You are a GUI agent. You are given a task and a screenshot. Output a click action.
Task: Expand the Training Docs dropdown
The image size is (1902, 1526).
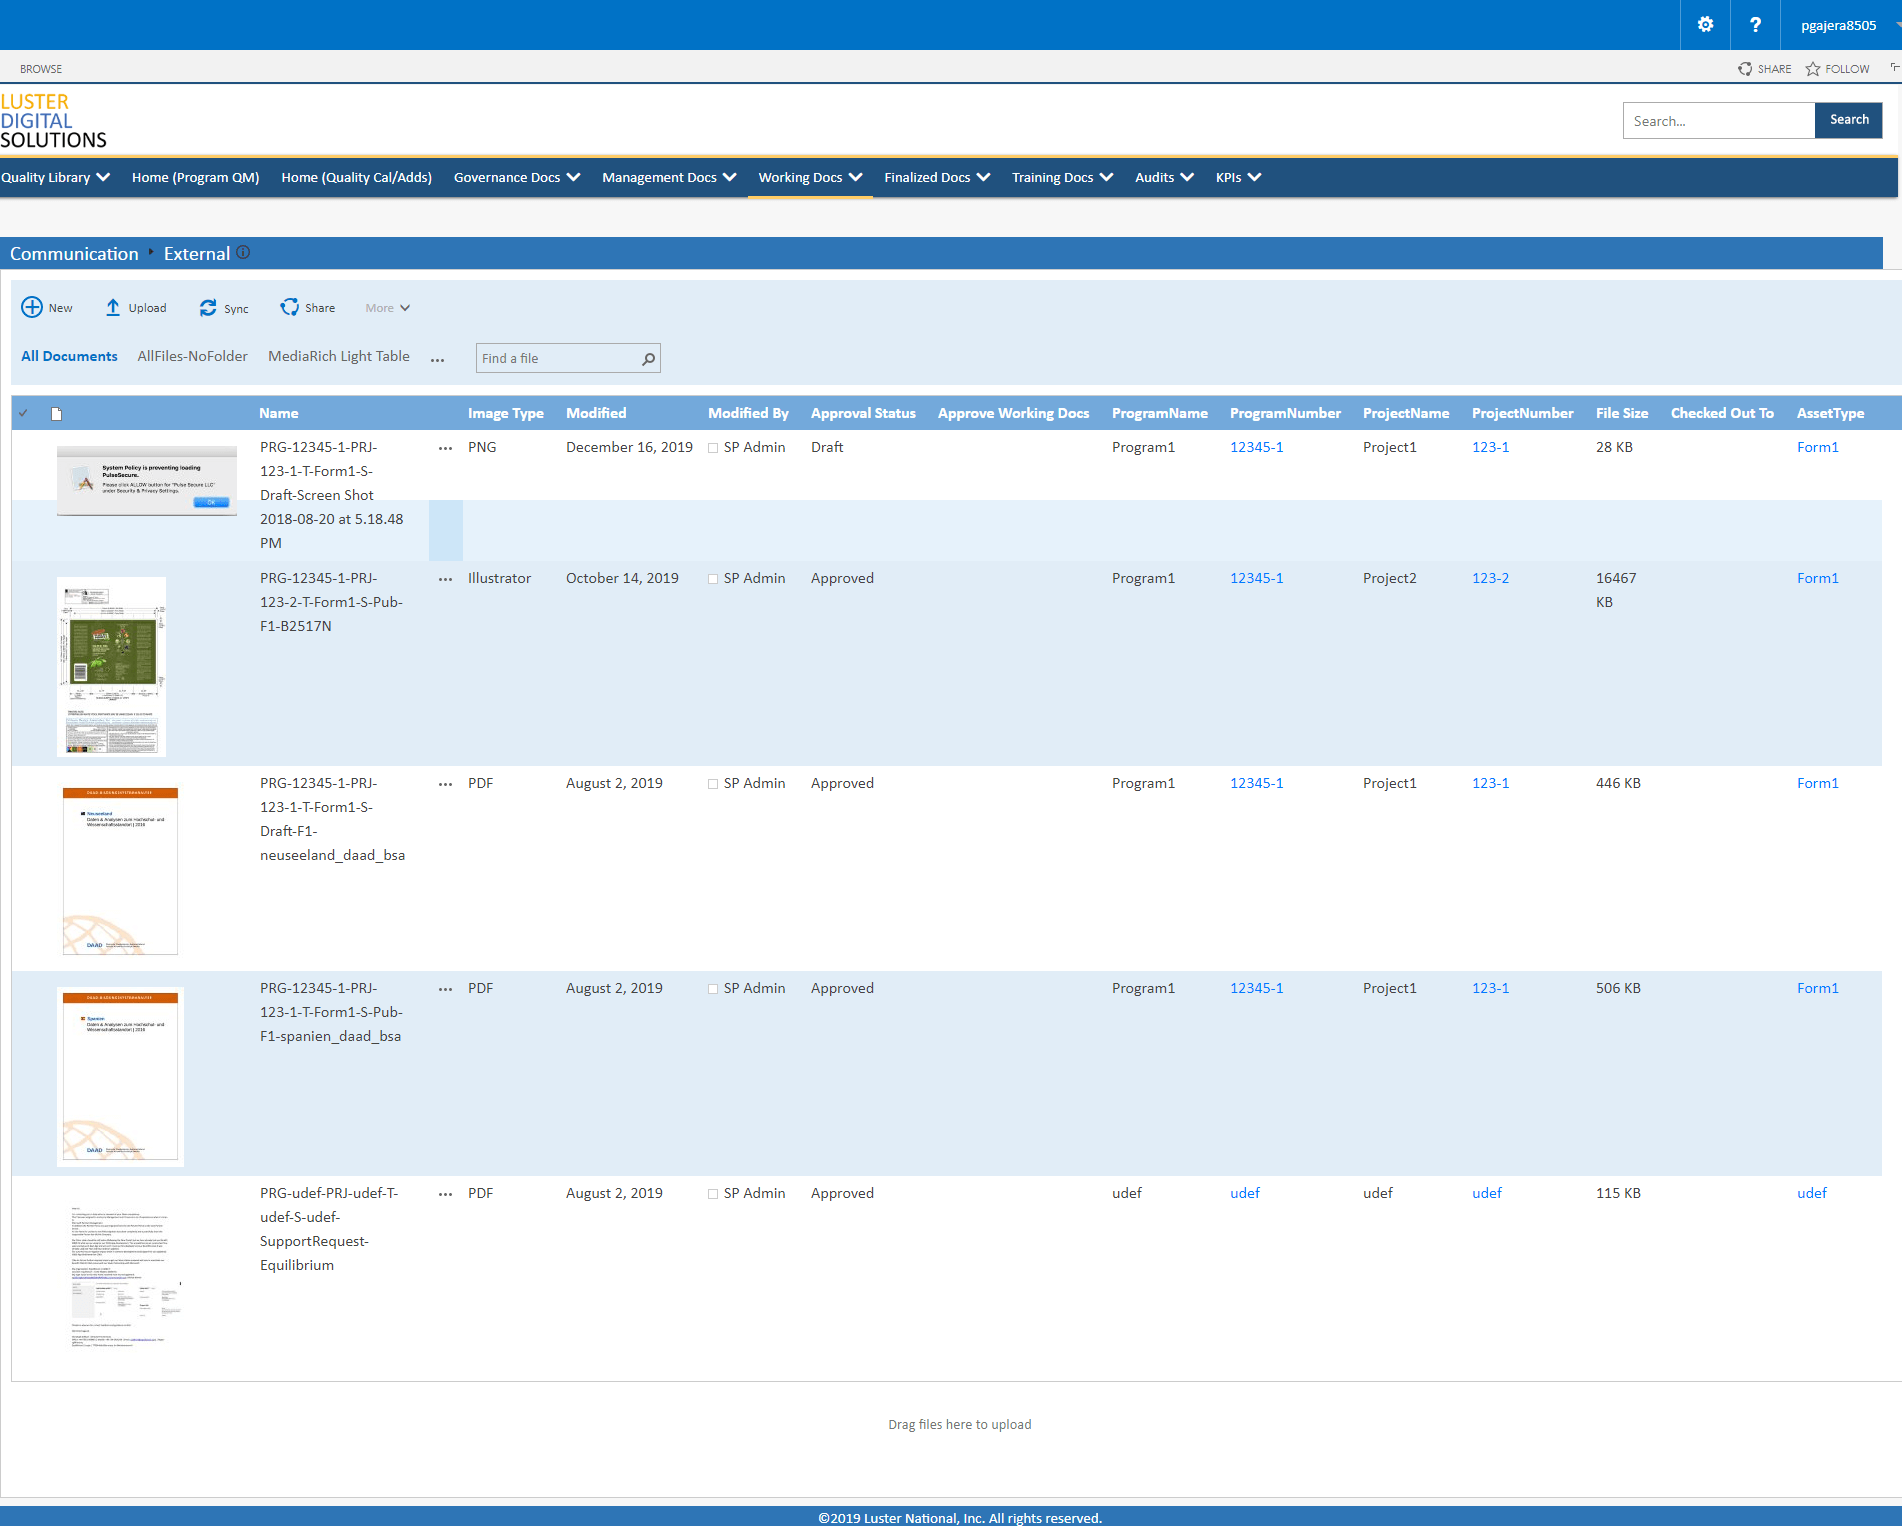click(x=1107, y=177)
